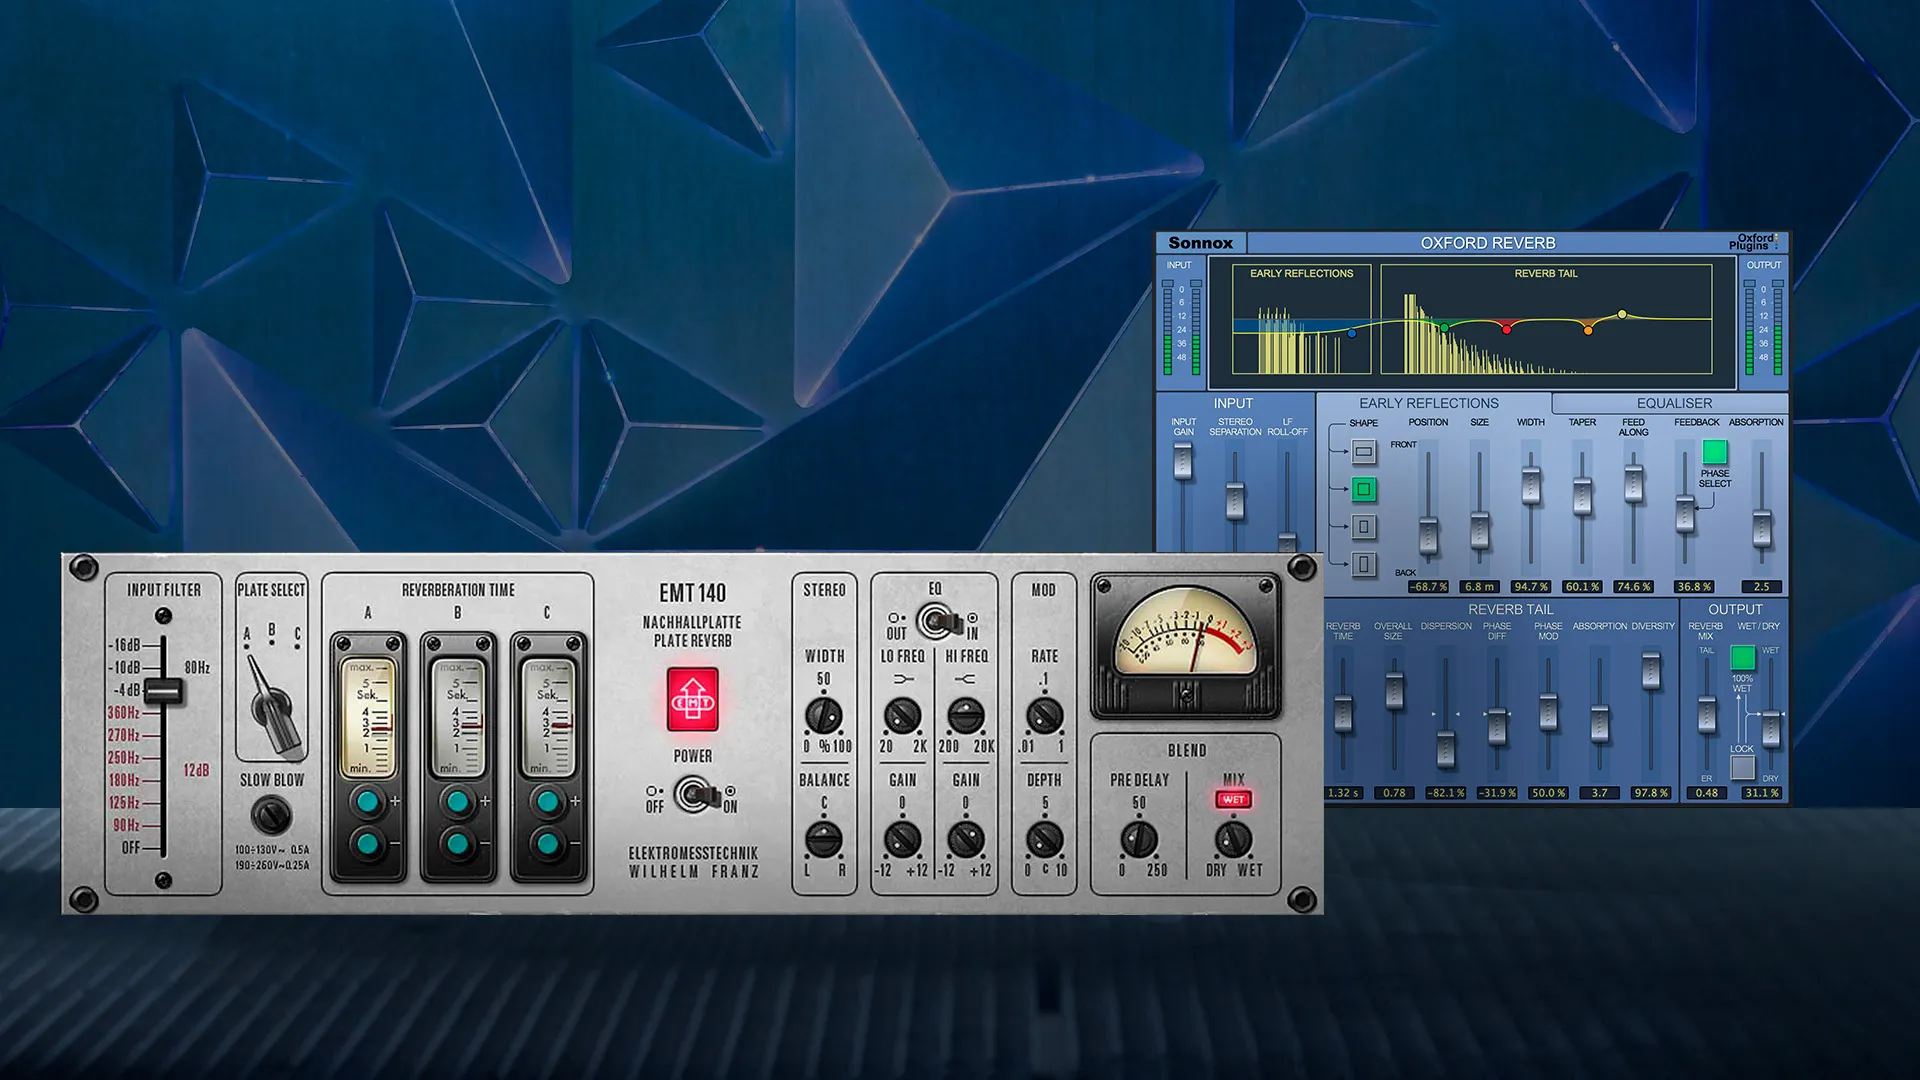Flip the EMT 140 Power OFF/ON switch

(694, 796)
